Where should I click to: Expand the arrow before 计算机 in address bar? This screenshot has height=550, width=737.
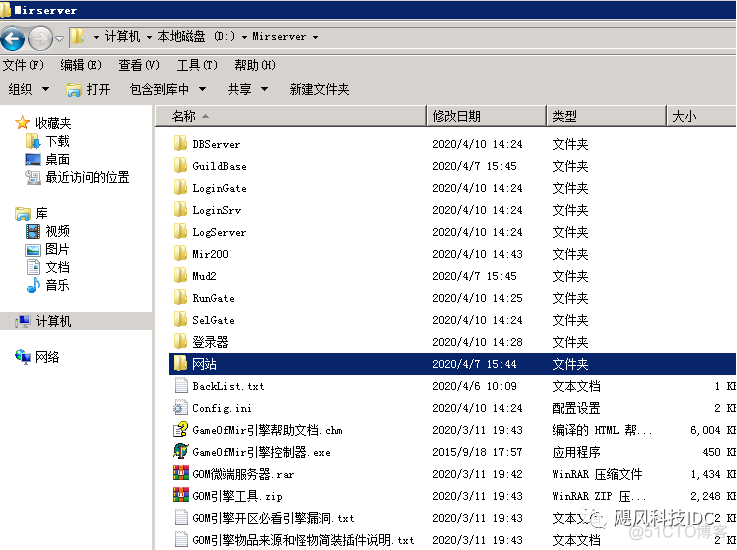pyautogui.click(x=96, y=37)
